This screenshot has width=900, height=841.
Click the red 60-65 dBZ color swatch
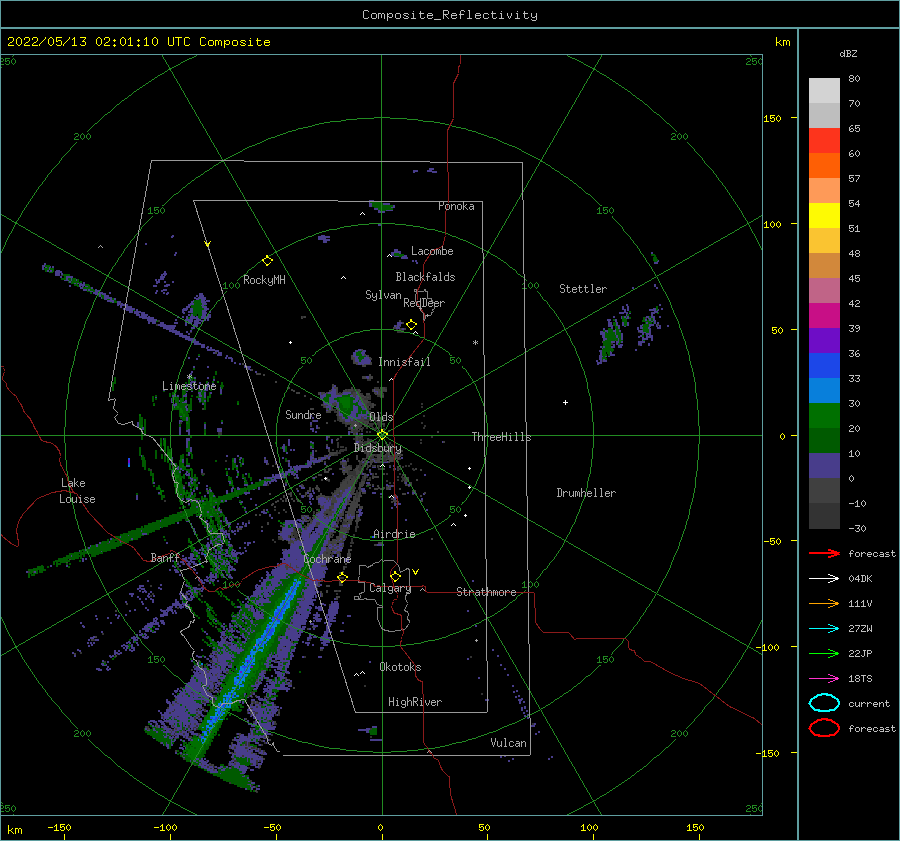click(x=824, y=141)
